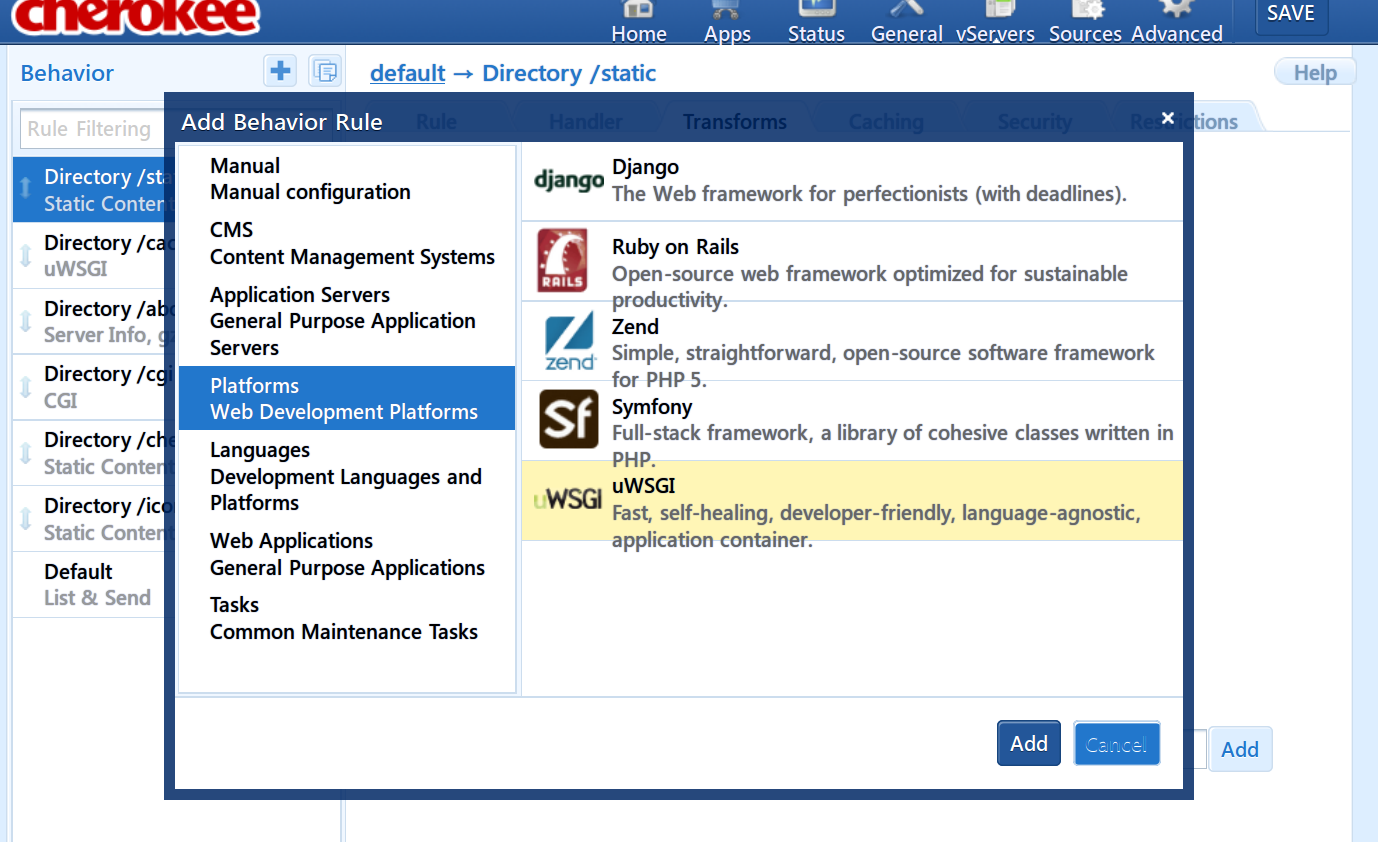Select the Application Servers category

347,321
